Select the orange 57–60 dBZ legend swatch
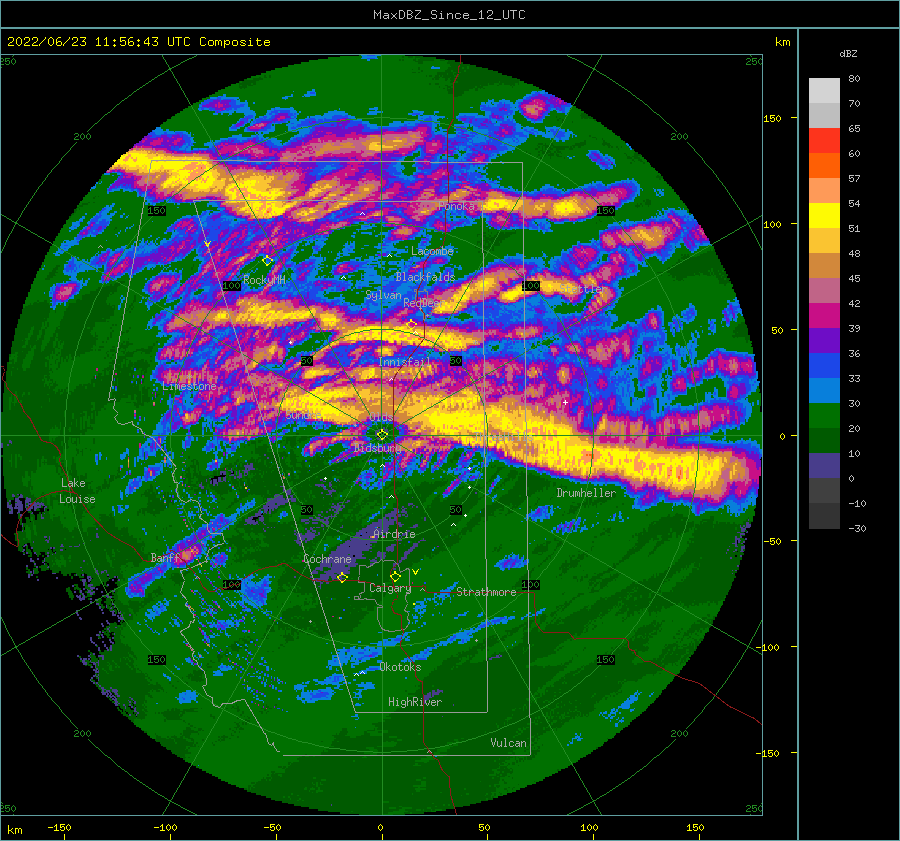This screenshot has width=900, height=841. [824, 165]
